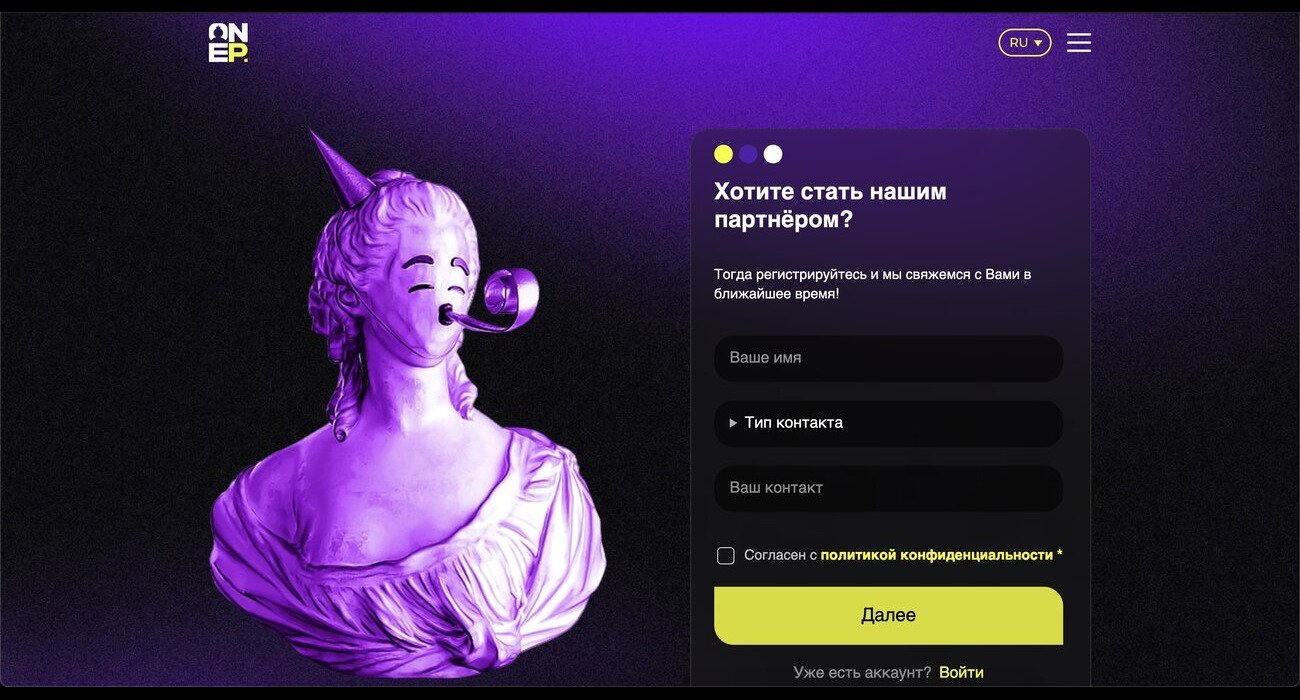Click the statue's cartoon smiling eyes
Viewport: 1300px width, 700px height.
[x=438, y=275]
